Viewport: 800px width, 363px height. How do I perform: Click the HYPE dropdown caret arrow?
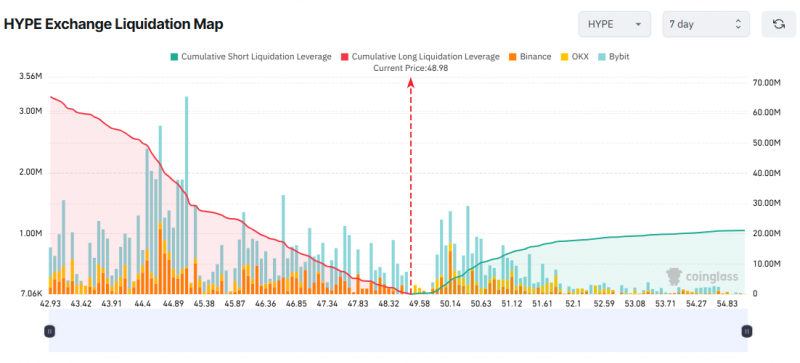pos(638,25)
